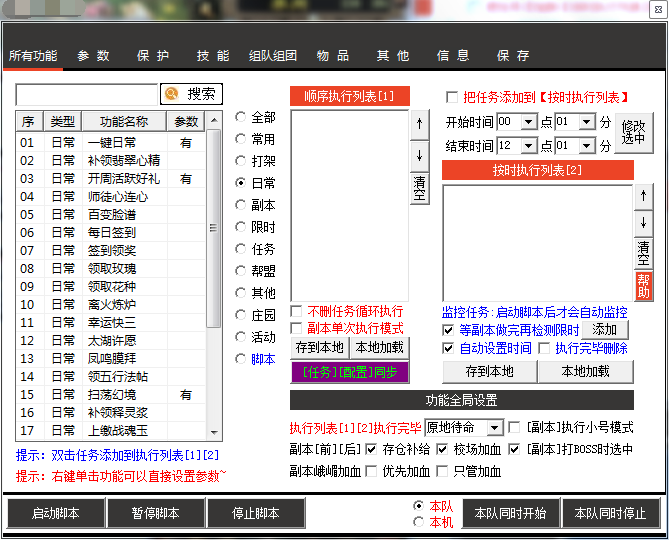Toggle 存仓补给 checkbox
669x540 pixels.
pos(371,449)
